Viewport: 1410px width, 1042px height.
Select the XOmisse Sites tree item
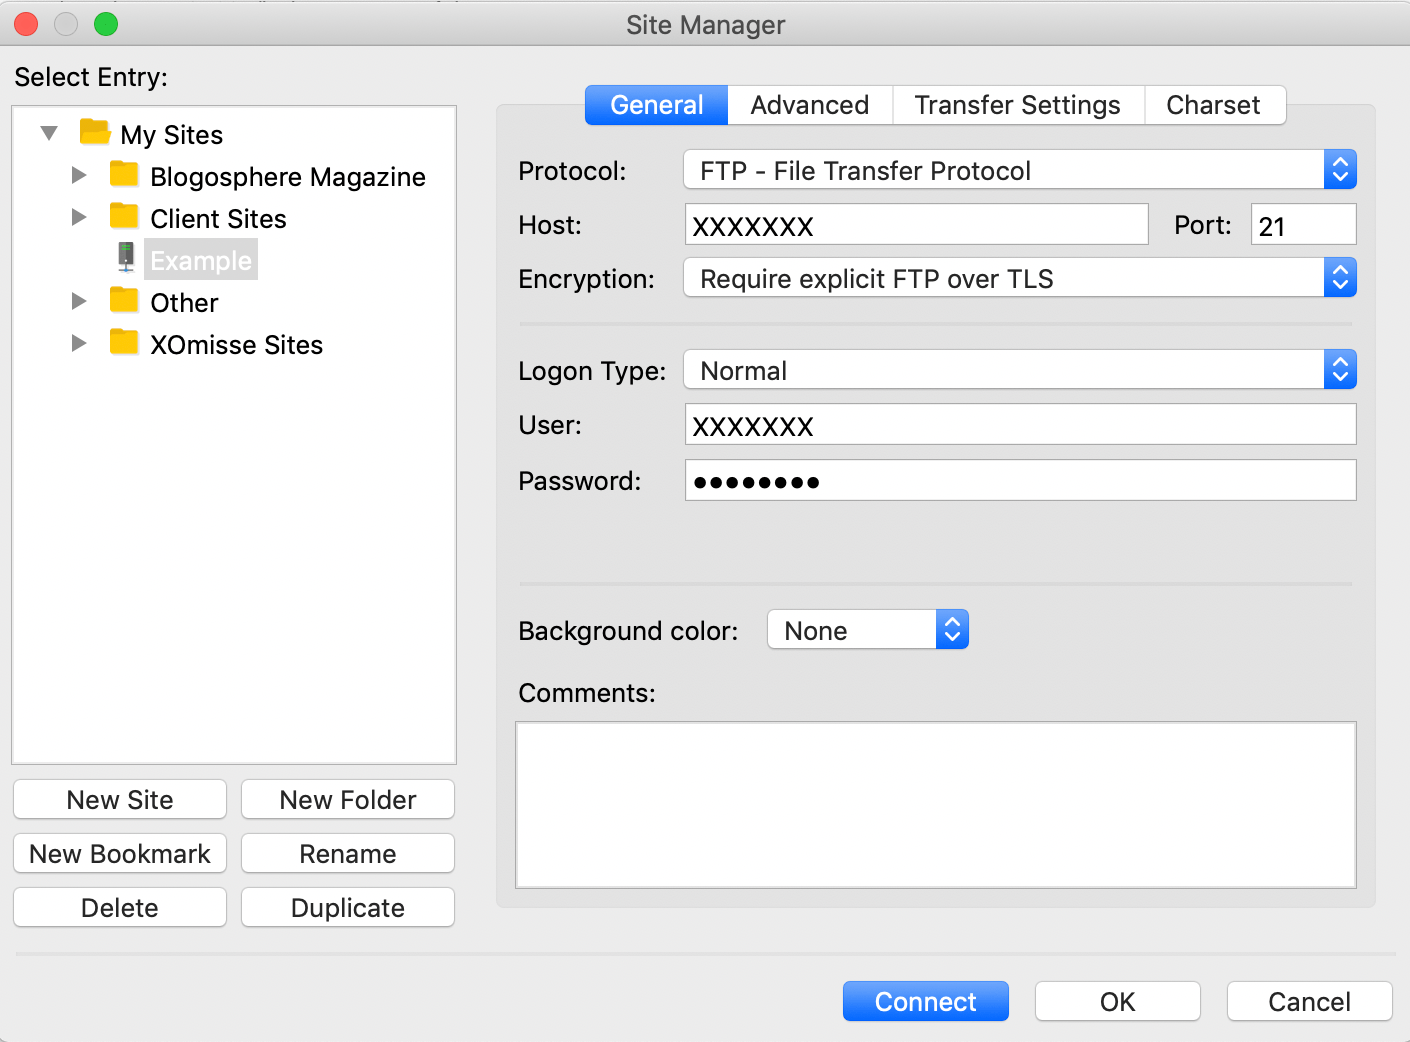pyautogui.click(x=237, y=344)
